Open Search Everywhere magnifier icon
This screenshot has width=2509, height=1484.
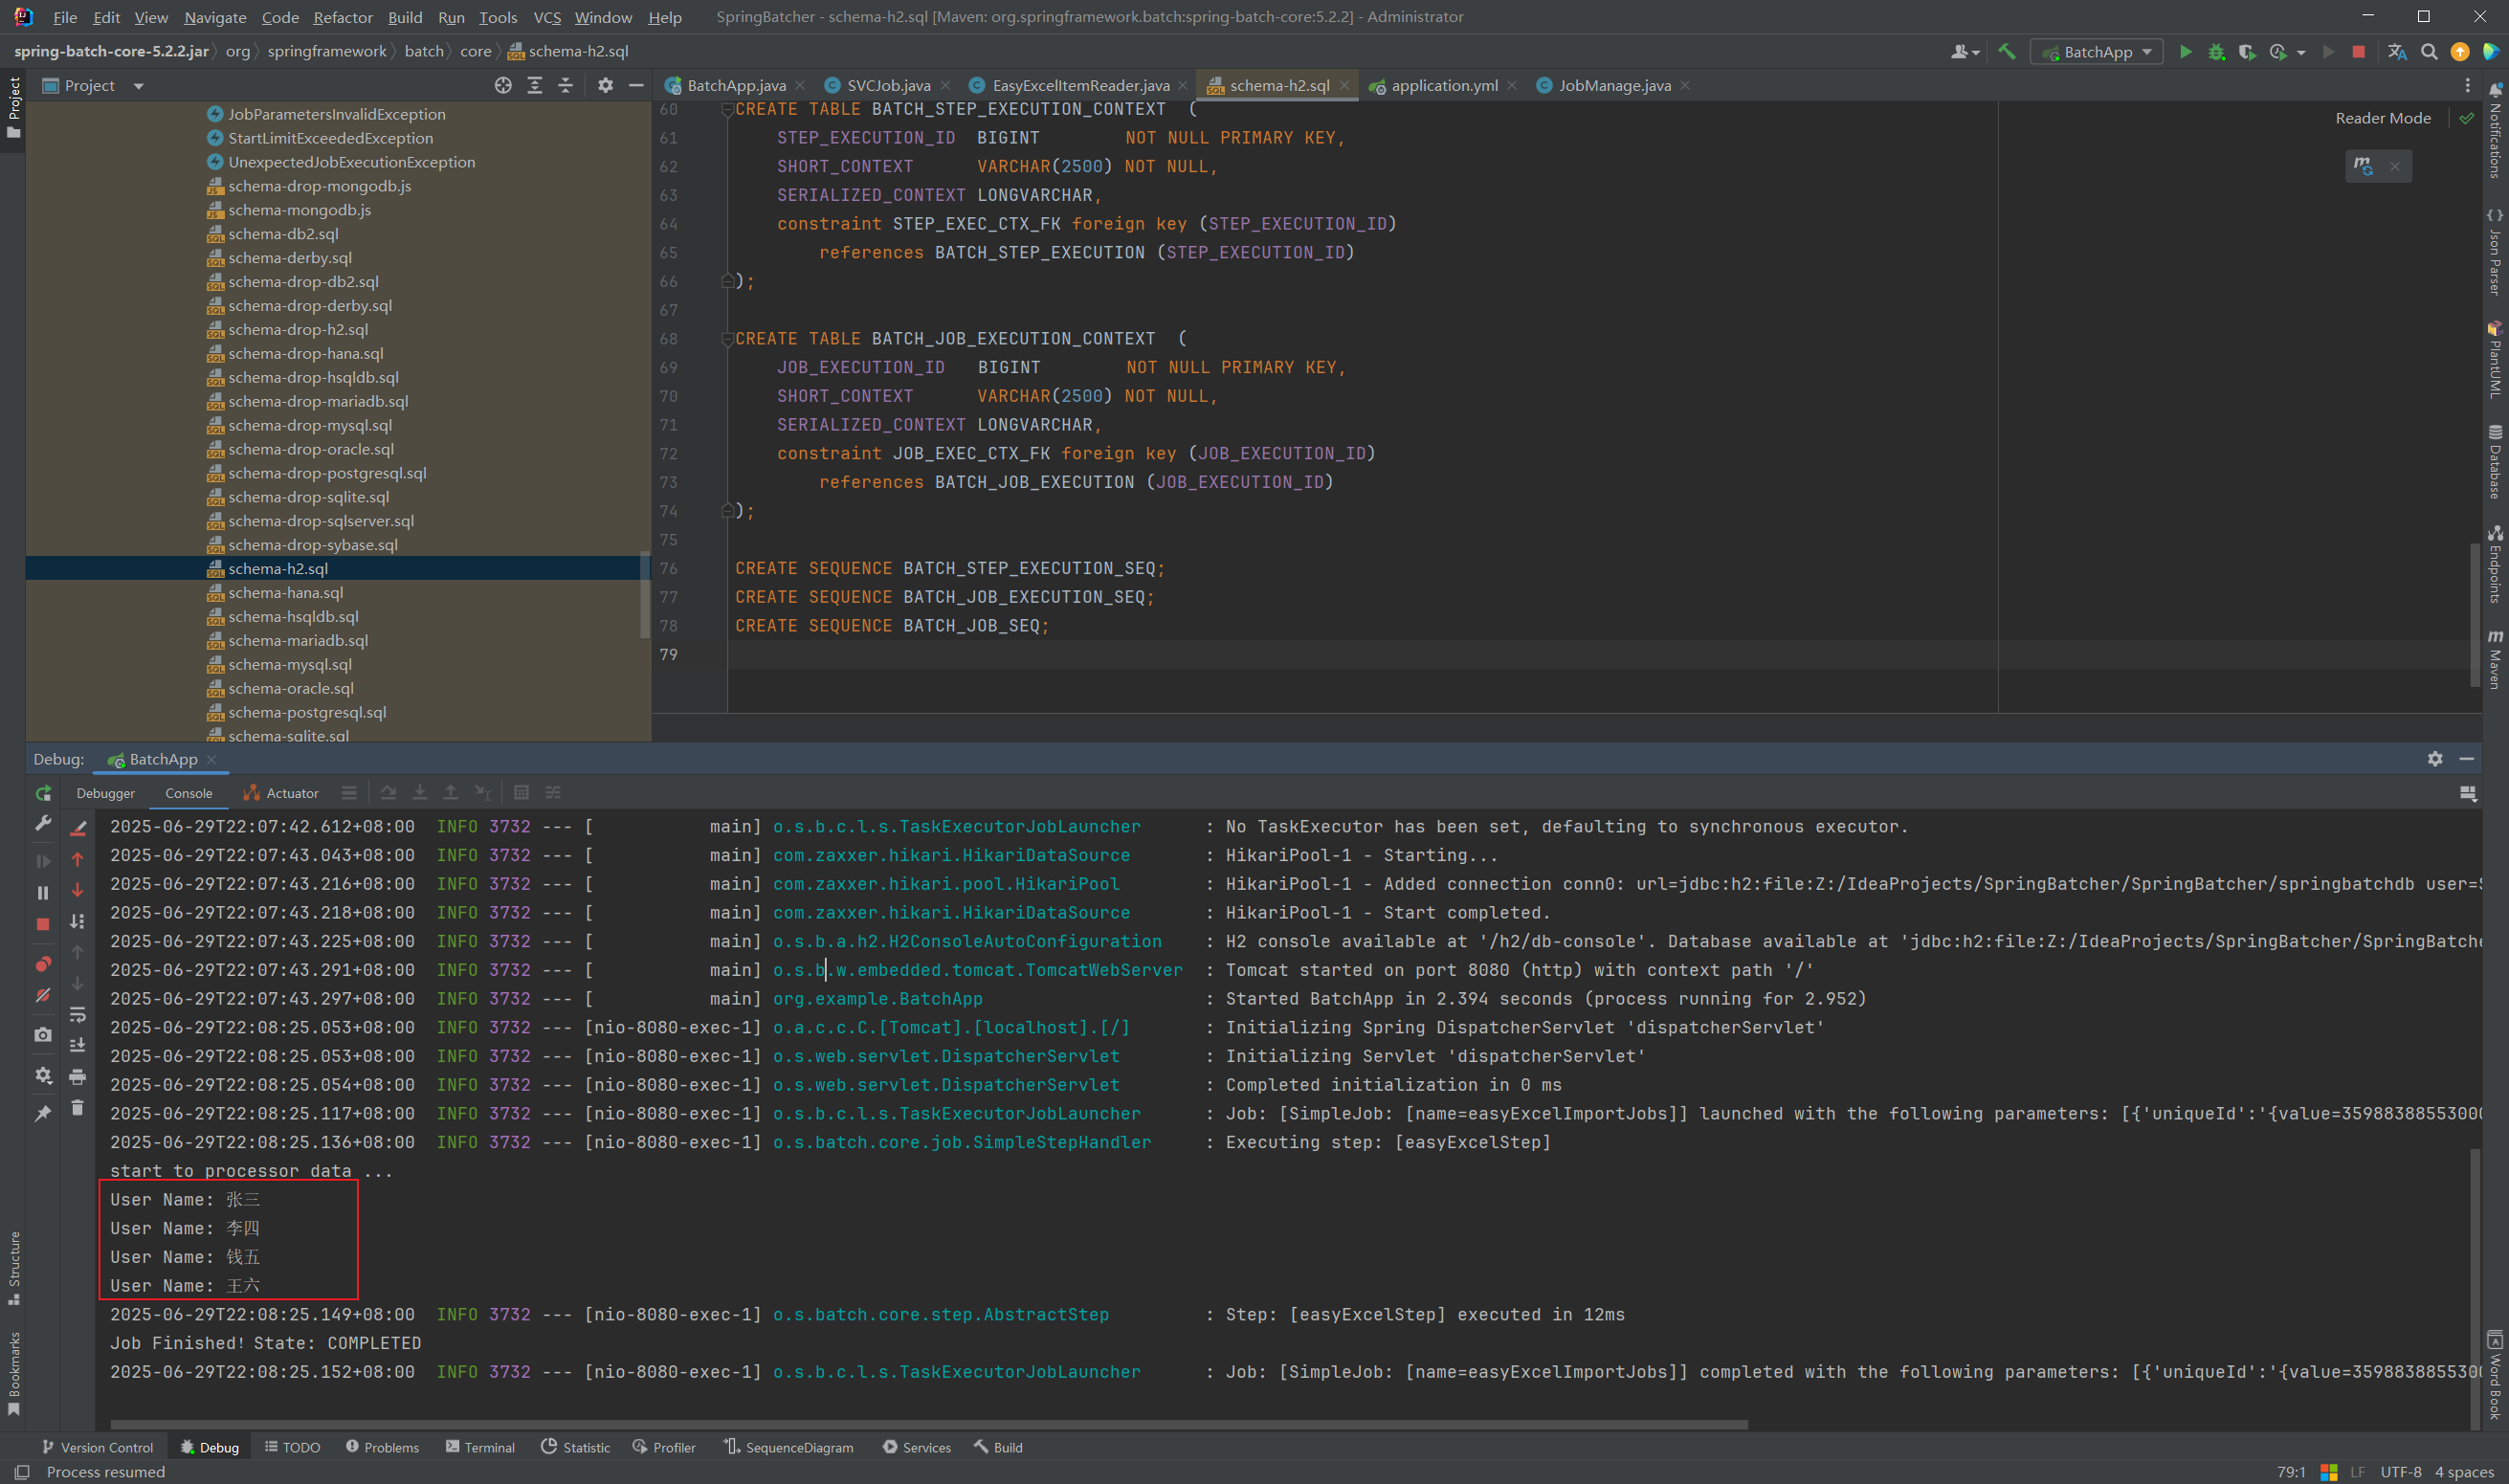(2429, 52)
